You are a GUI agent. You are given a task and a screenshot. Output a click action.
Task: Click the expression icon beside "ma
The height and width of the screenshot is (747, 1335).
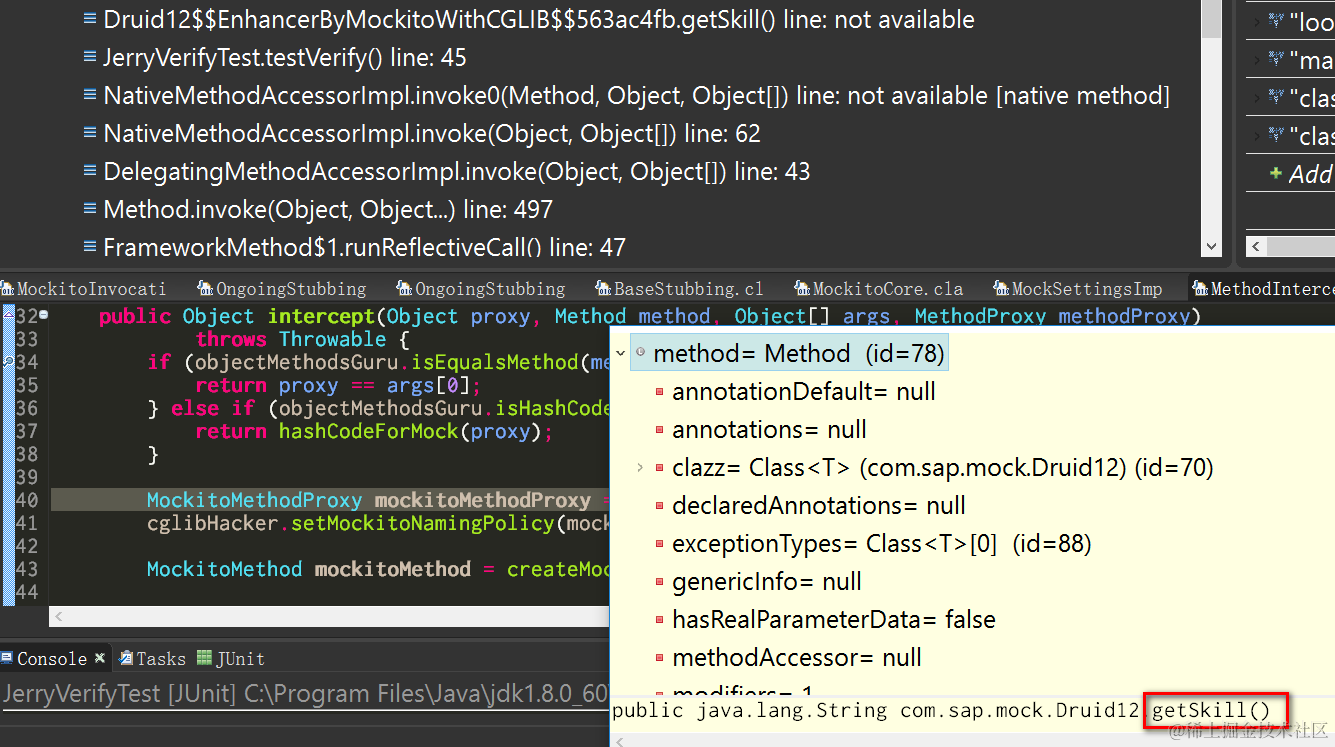tap(1276, 59)
